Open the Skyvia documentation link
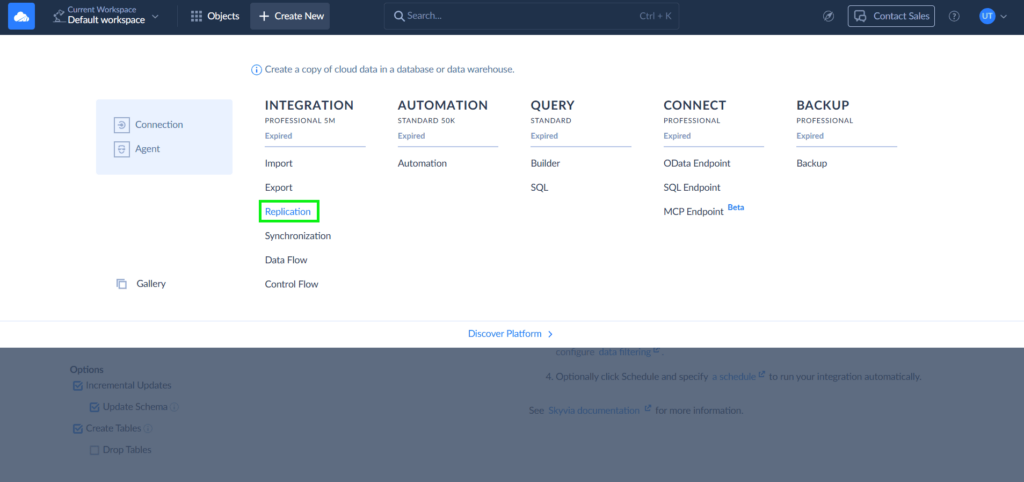The image size is (1024, 482). 600,411
